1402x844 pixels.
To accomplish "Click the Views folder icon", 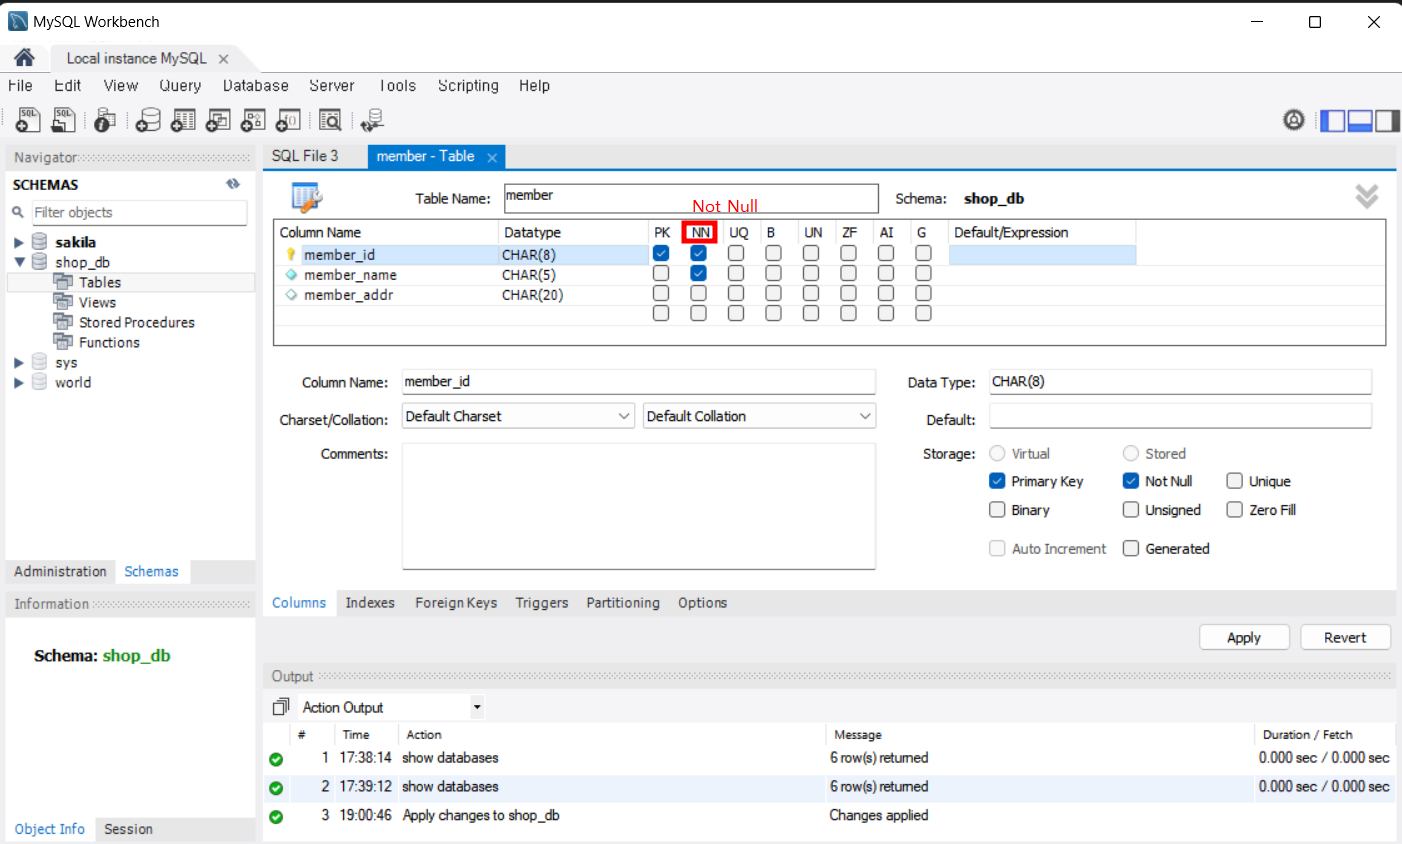I will pos(63,302).
